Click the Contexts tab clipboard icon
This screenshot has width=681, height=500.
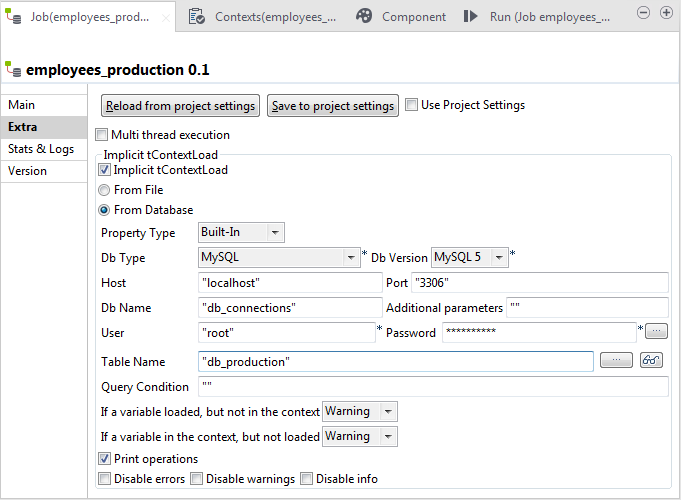tap(197, 16)
